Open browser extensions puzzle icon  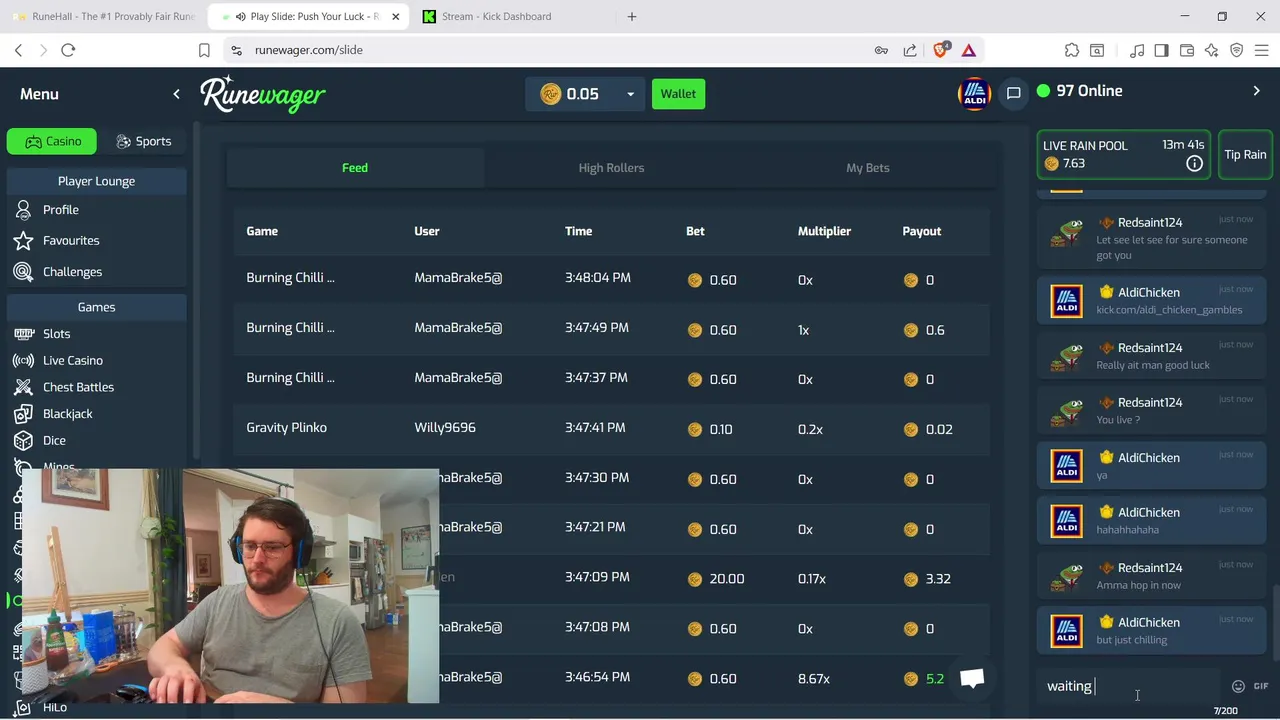(1072, 50)
